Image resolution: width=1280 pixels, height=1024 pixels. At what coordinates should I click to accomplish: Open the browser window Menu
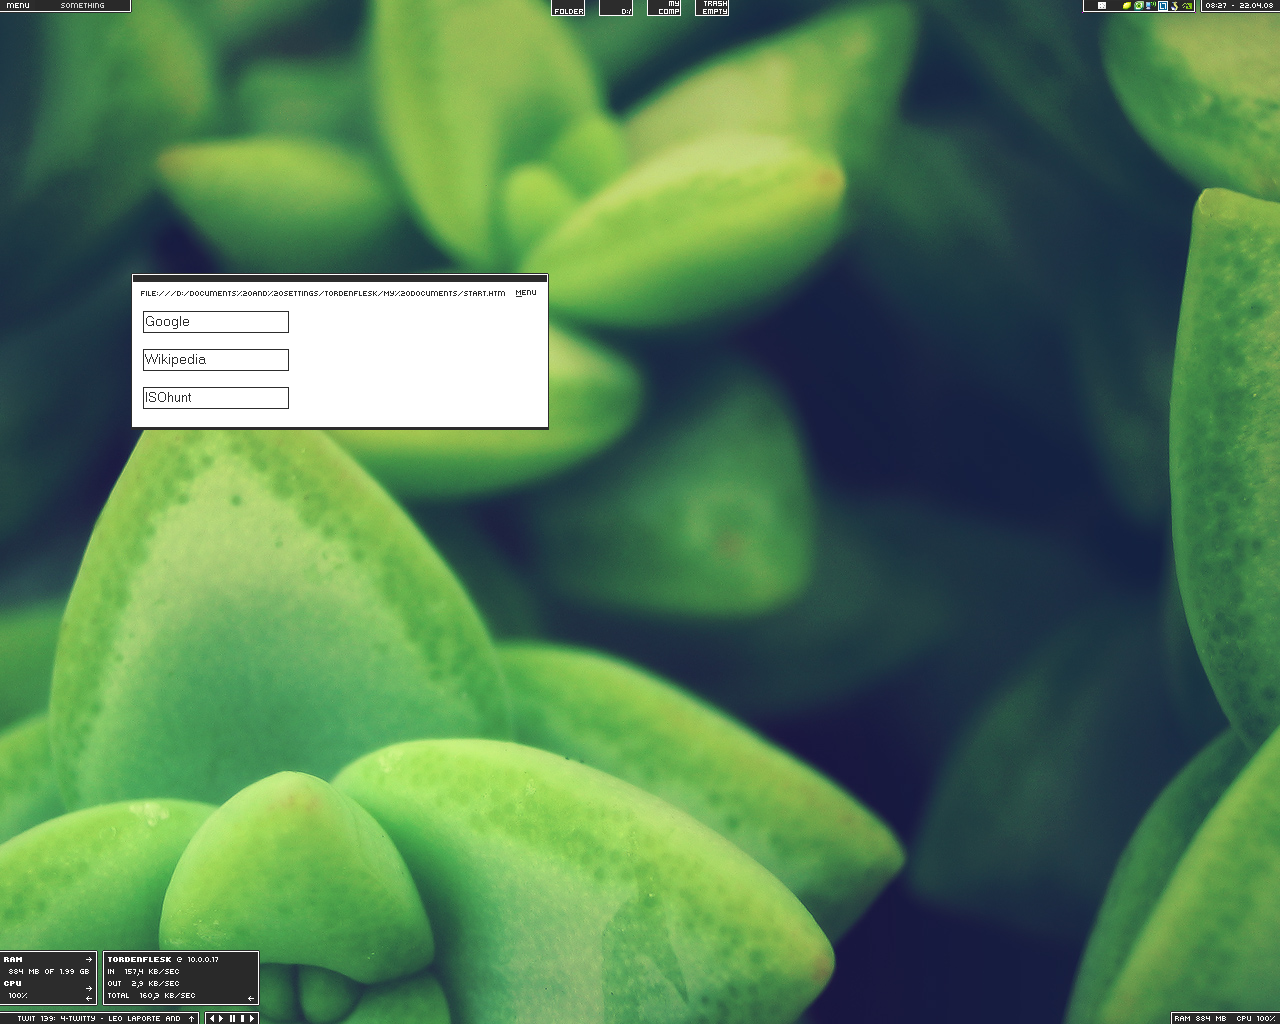pyautogui.click(x=526, y=293)
